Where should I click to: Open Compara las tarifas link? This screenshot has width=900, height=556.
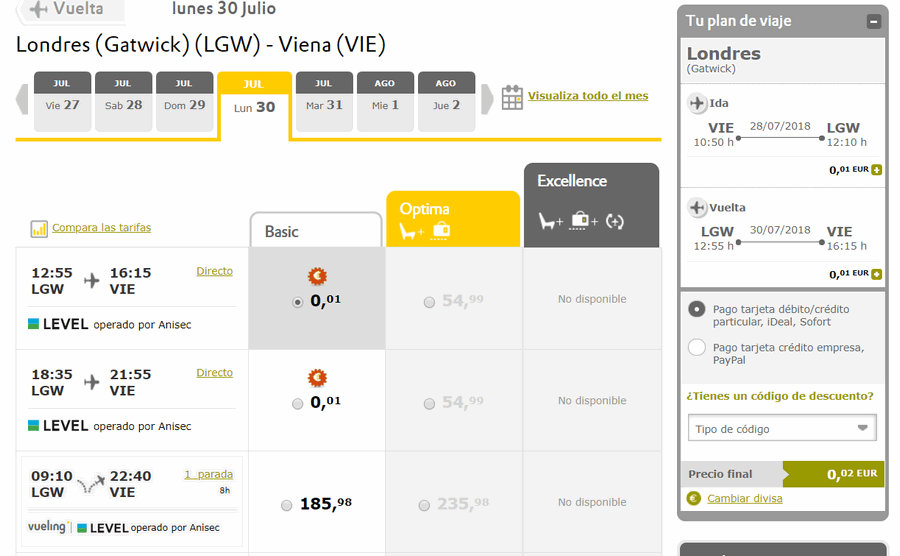click(102, 228)
